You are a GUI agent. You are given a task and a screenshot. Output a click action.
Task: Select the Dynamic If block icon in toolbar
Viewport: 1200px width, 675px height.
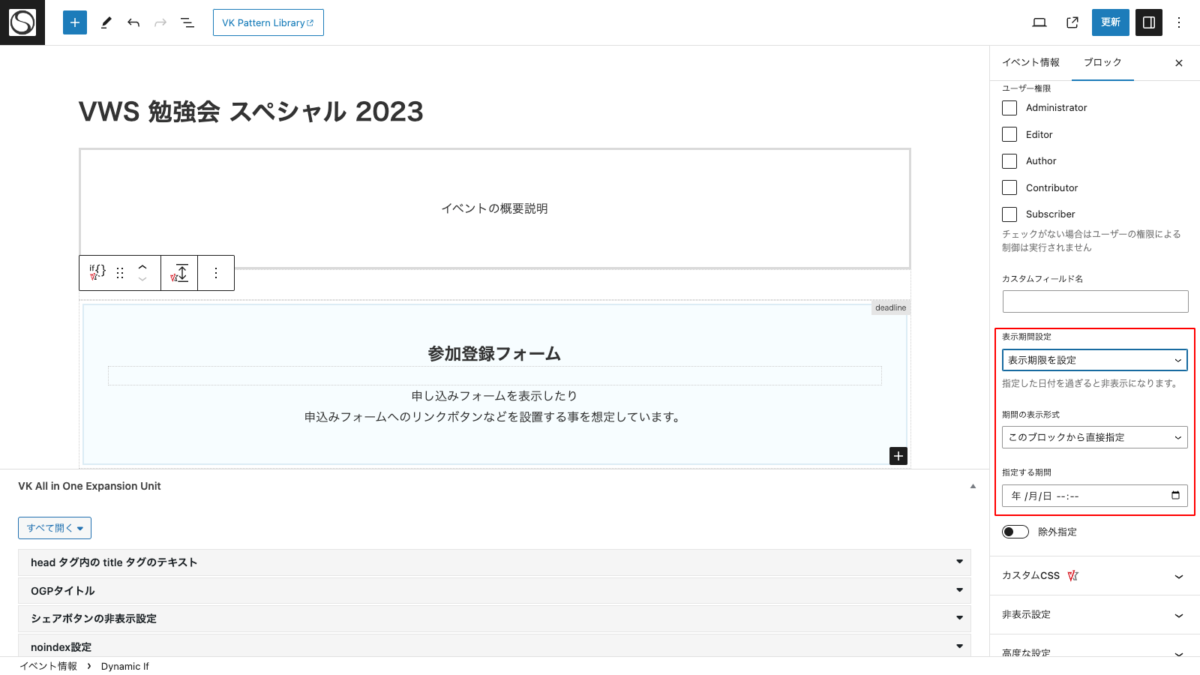point(95,272)
